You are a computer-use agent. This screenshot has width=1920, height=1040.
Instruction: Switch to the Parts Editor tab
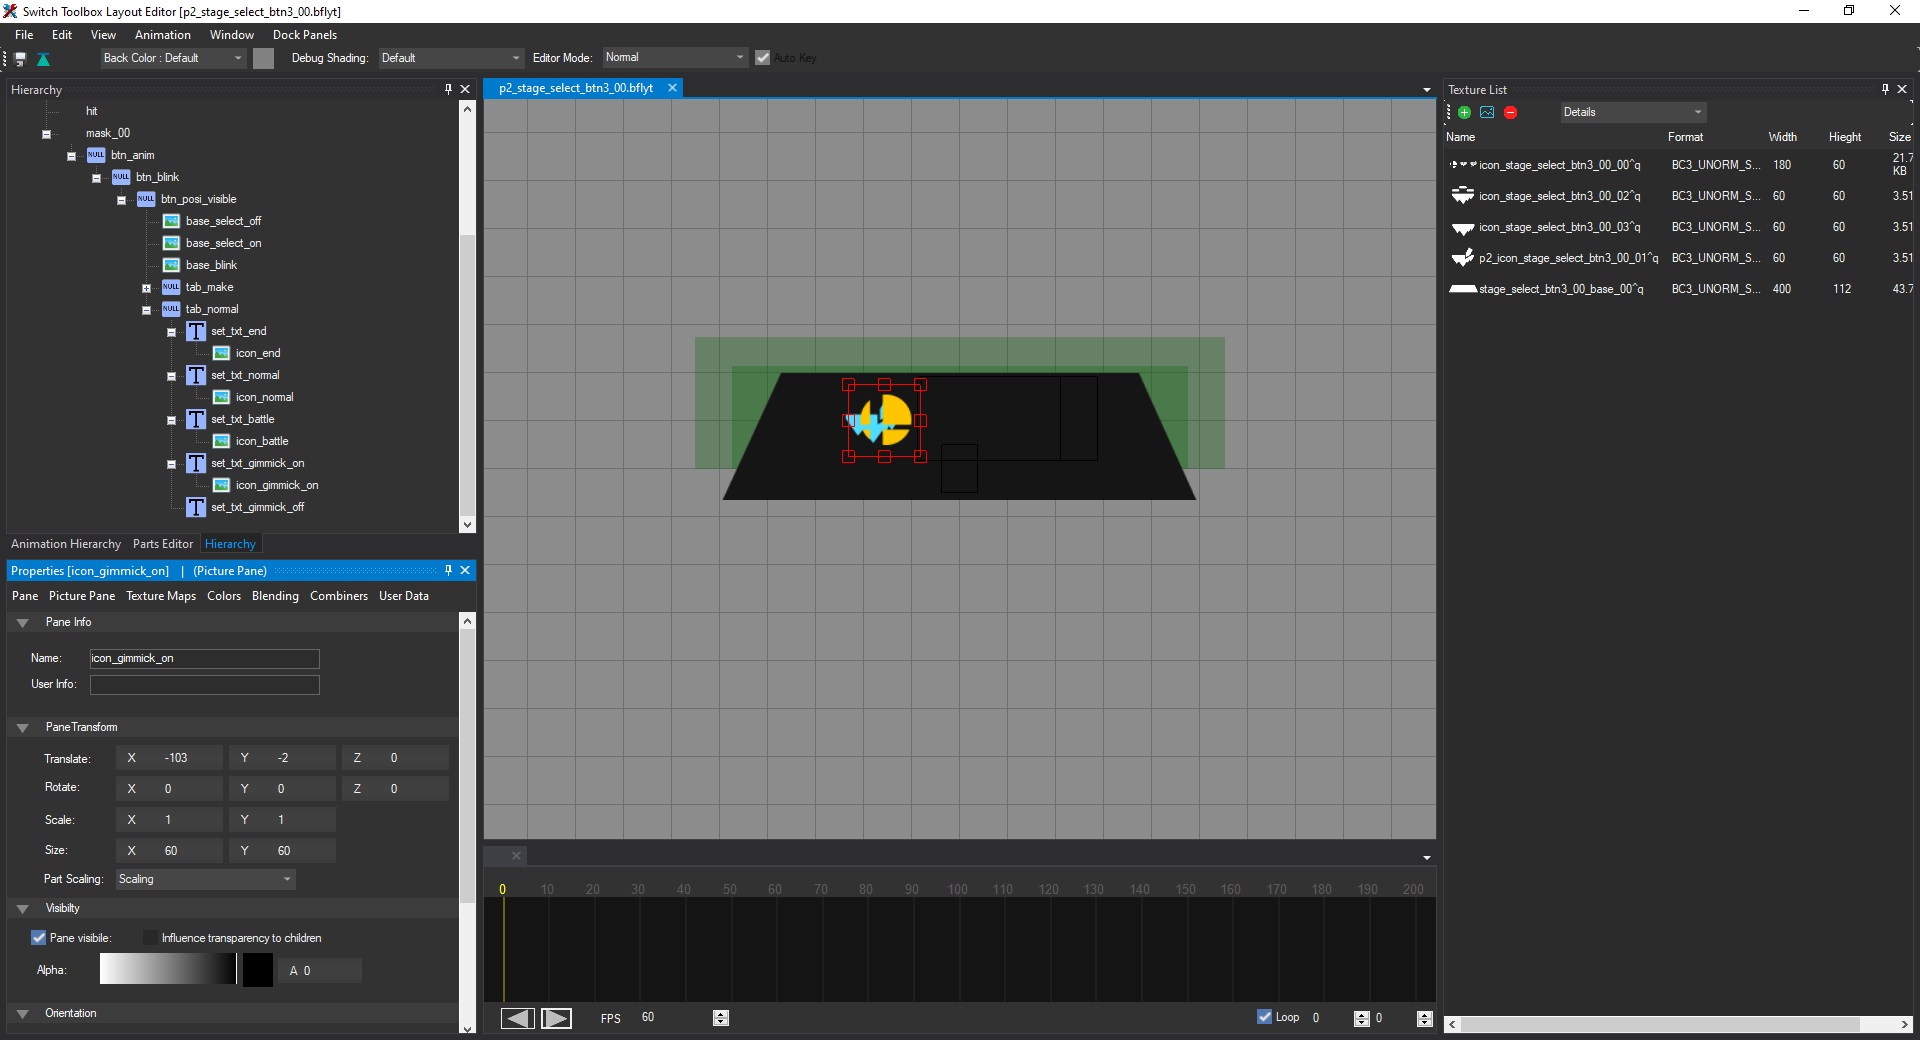point(162,544)
